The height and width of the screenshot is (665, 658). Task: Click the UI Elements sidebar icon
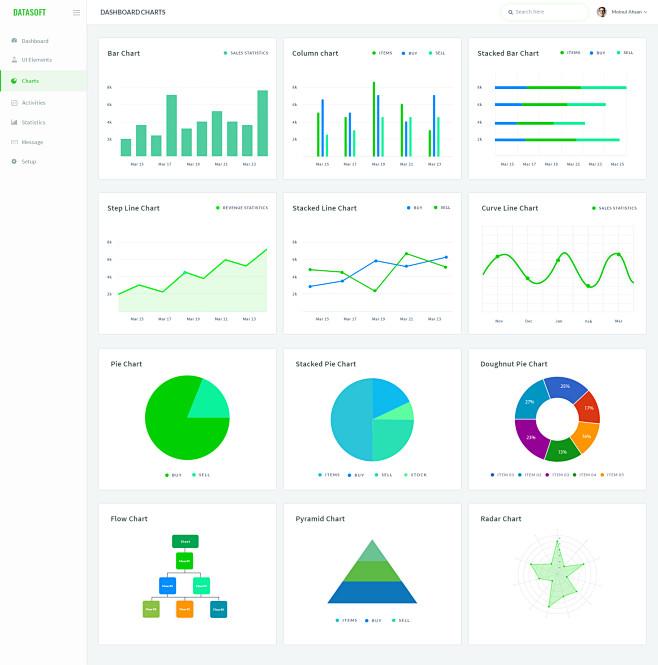[14, 60]
